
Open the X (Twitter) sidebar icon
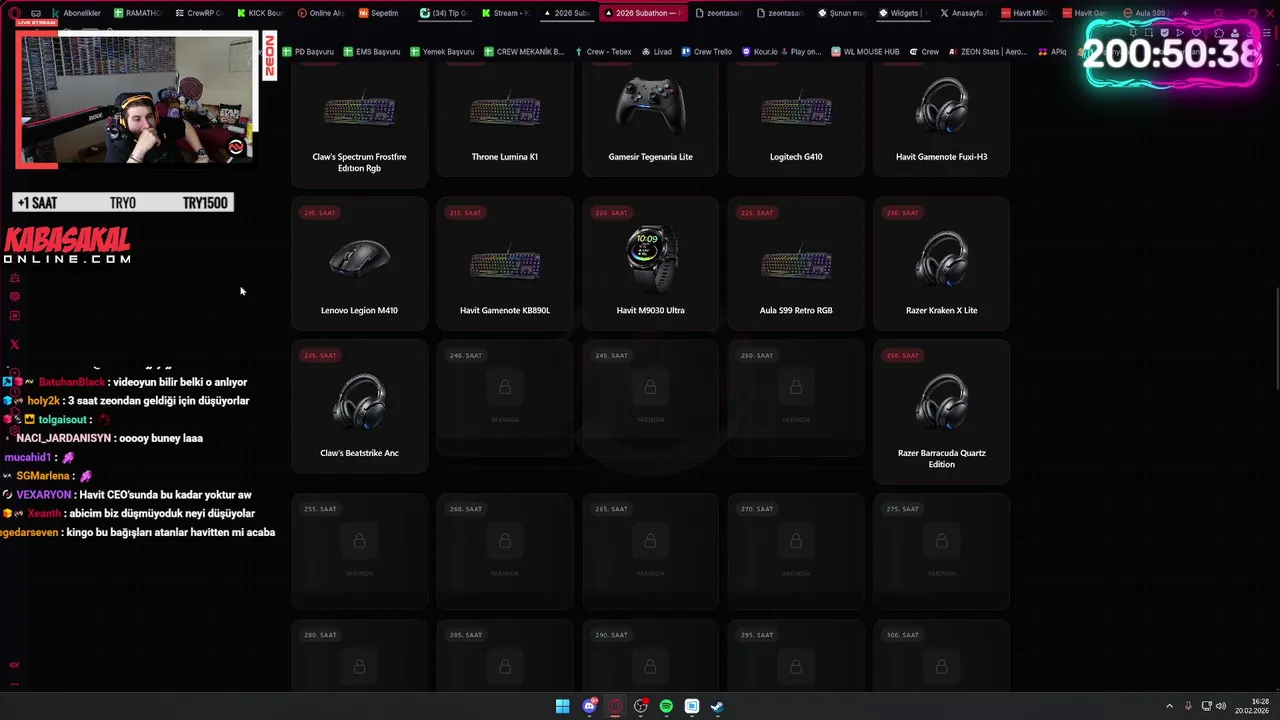pyautogui.click(x=14, y=344)
